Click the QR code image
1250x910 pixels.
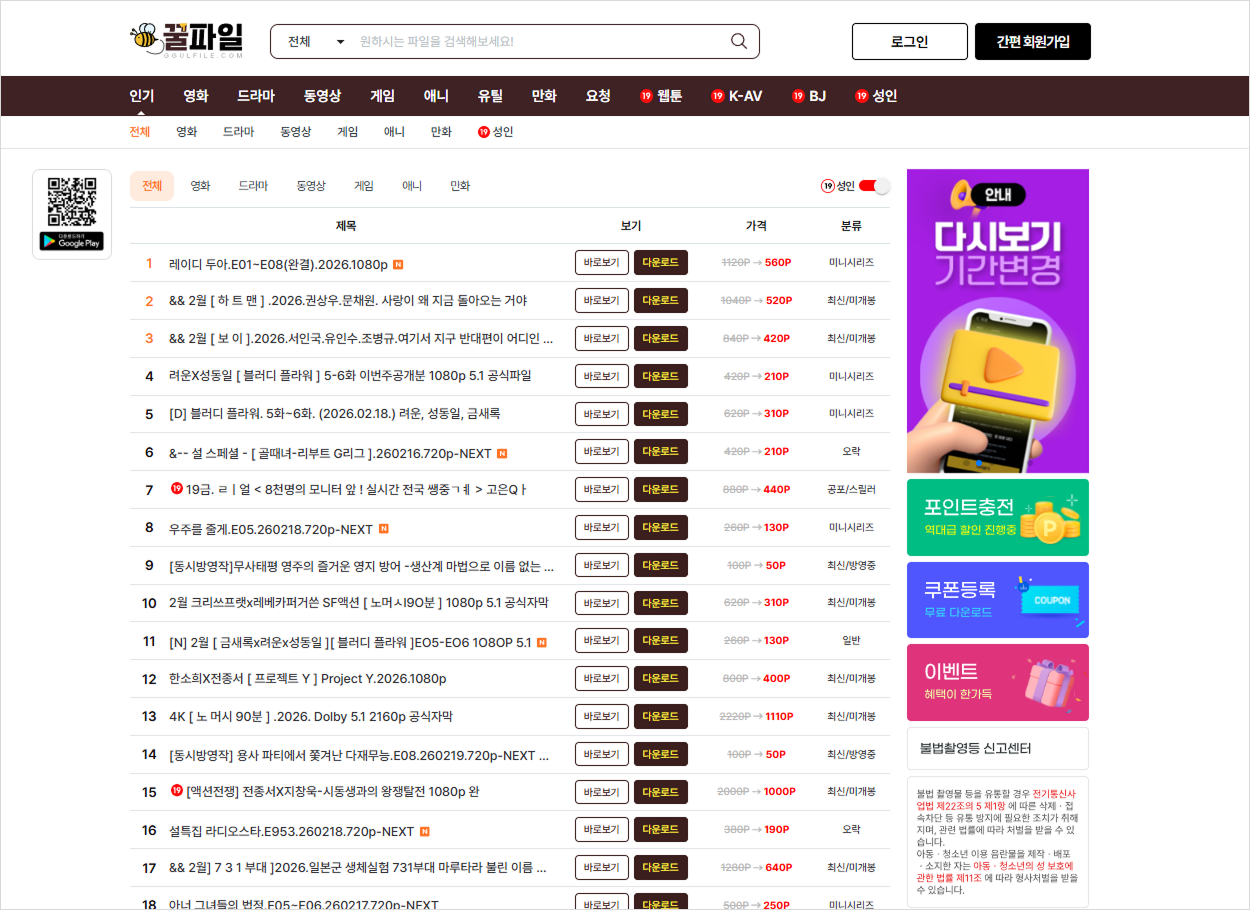(x=72, y=202)
